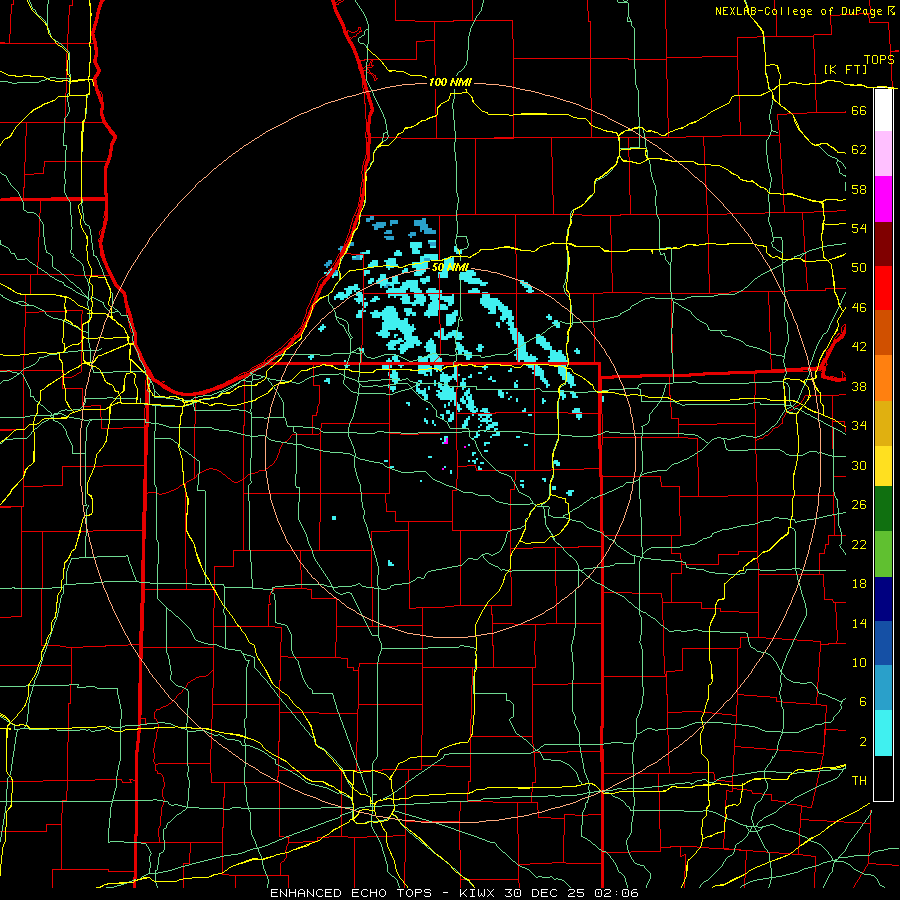Screen dimensions: 900x900
Task: Click the white 66+ kft color swatch
Action: tap(883, 110)
